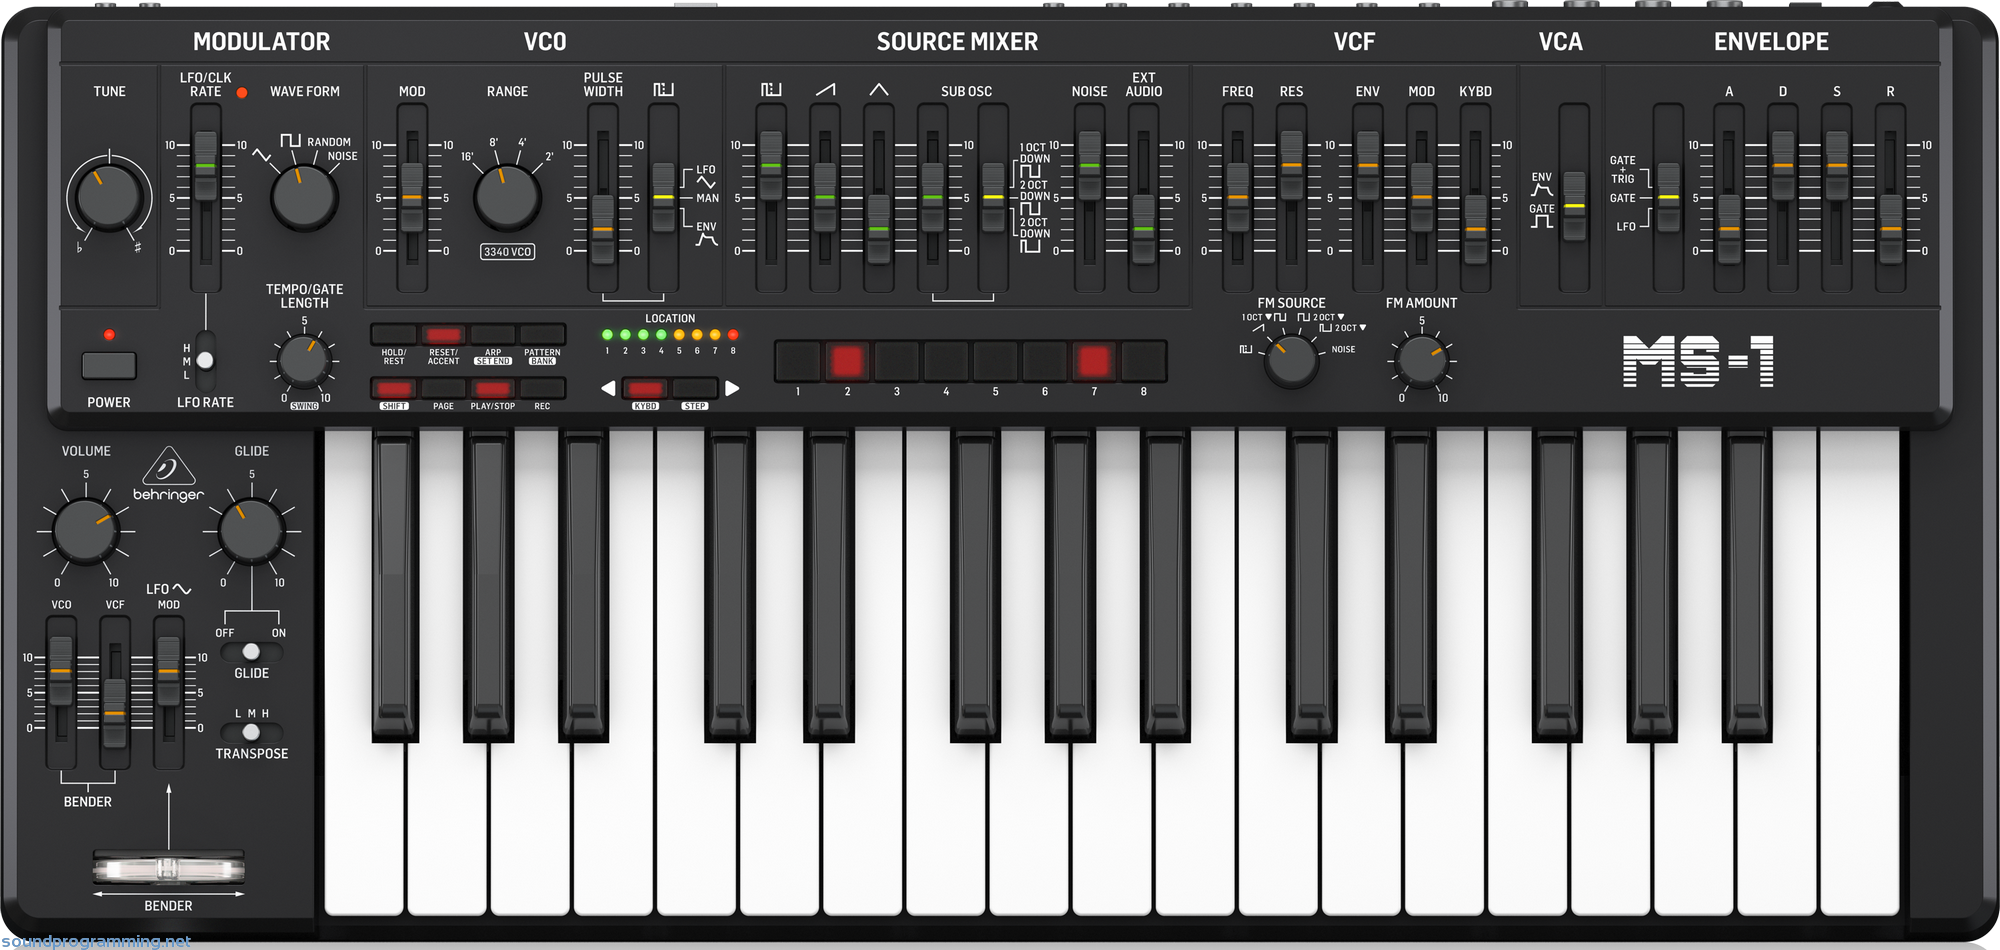Click sequencer step button 6

[1045, 361]
